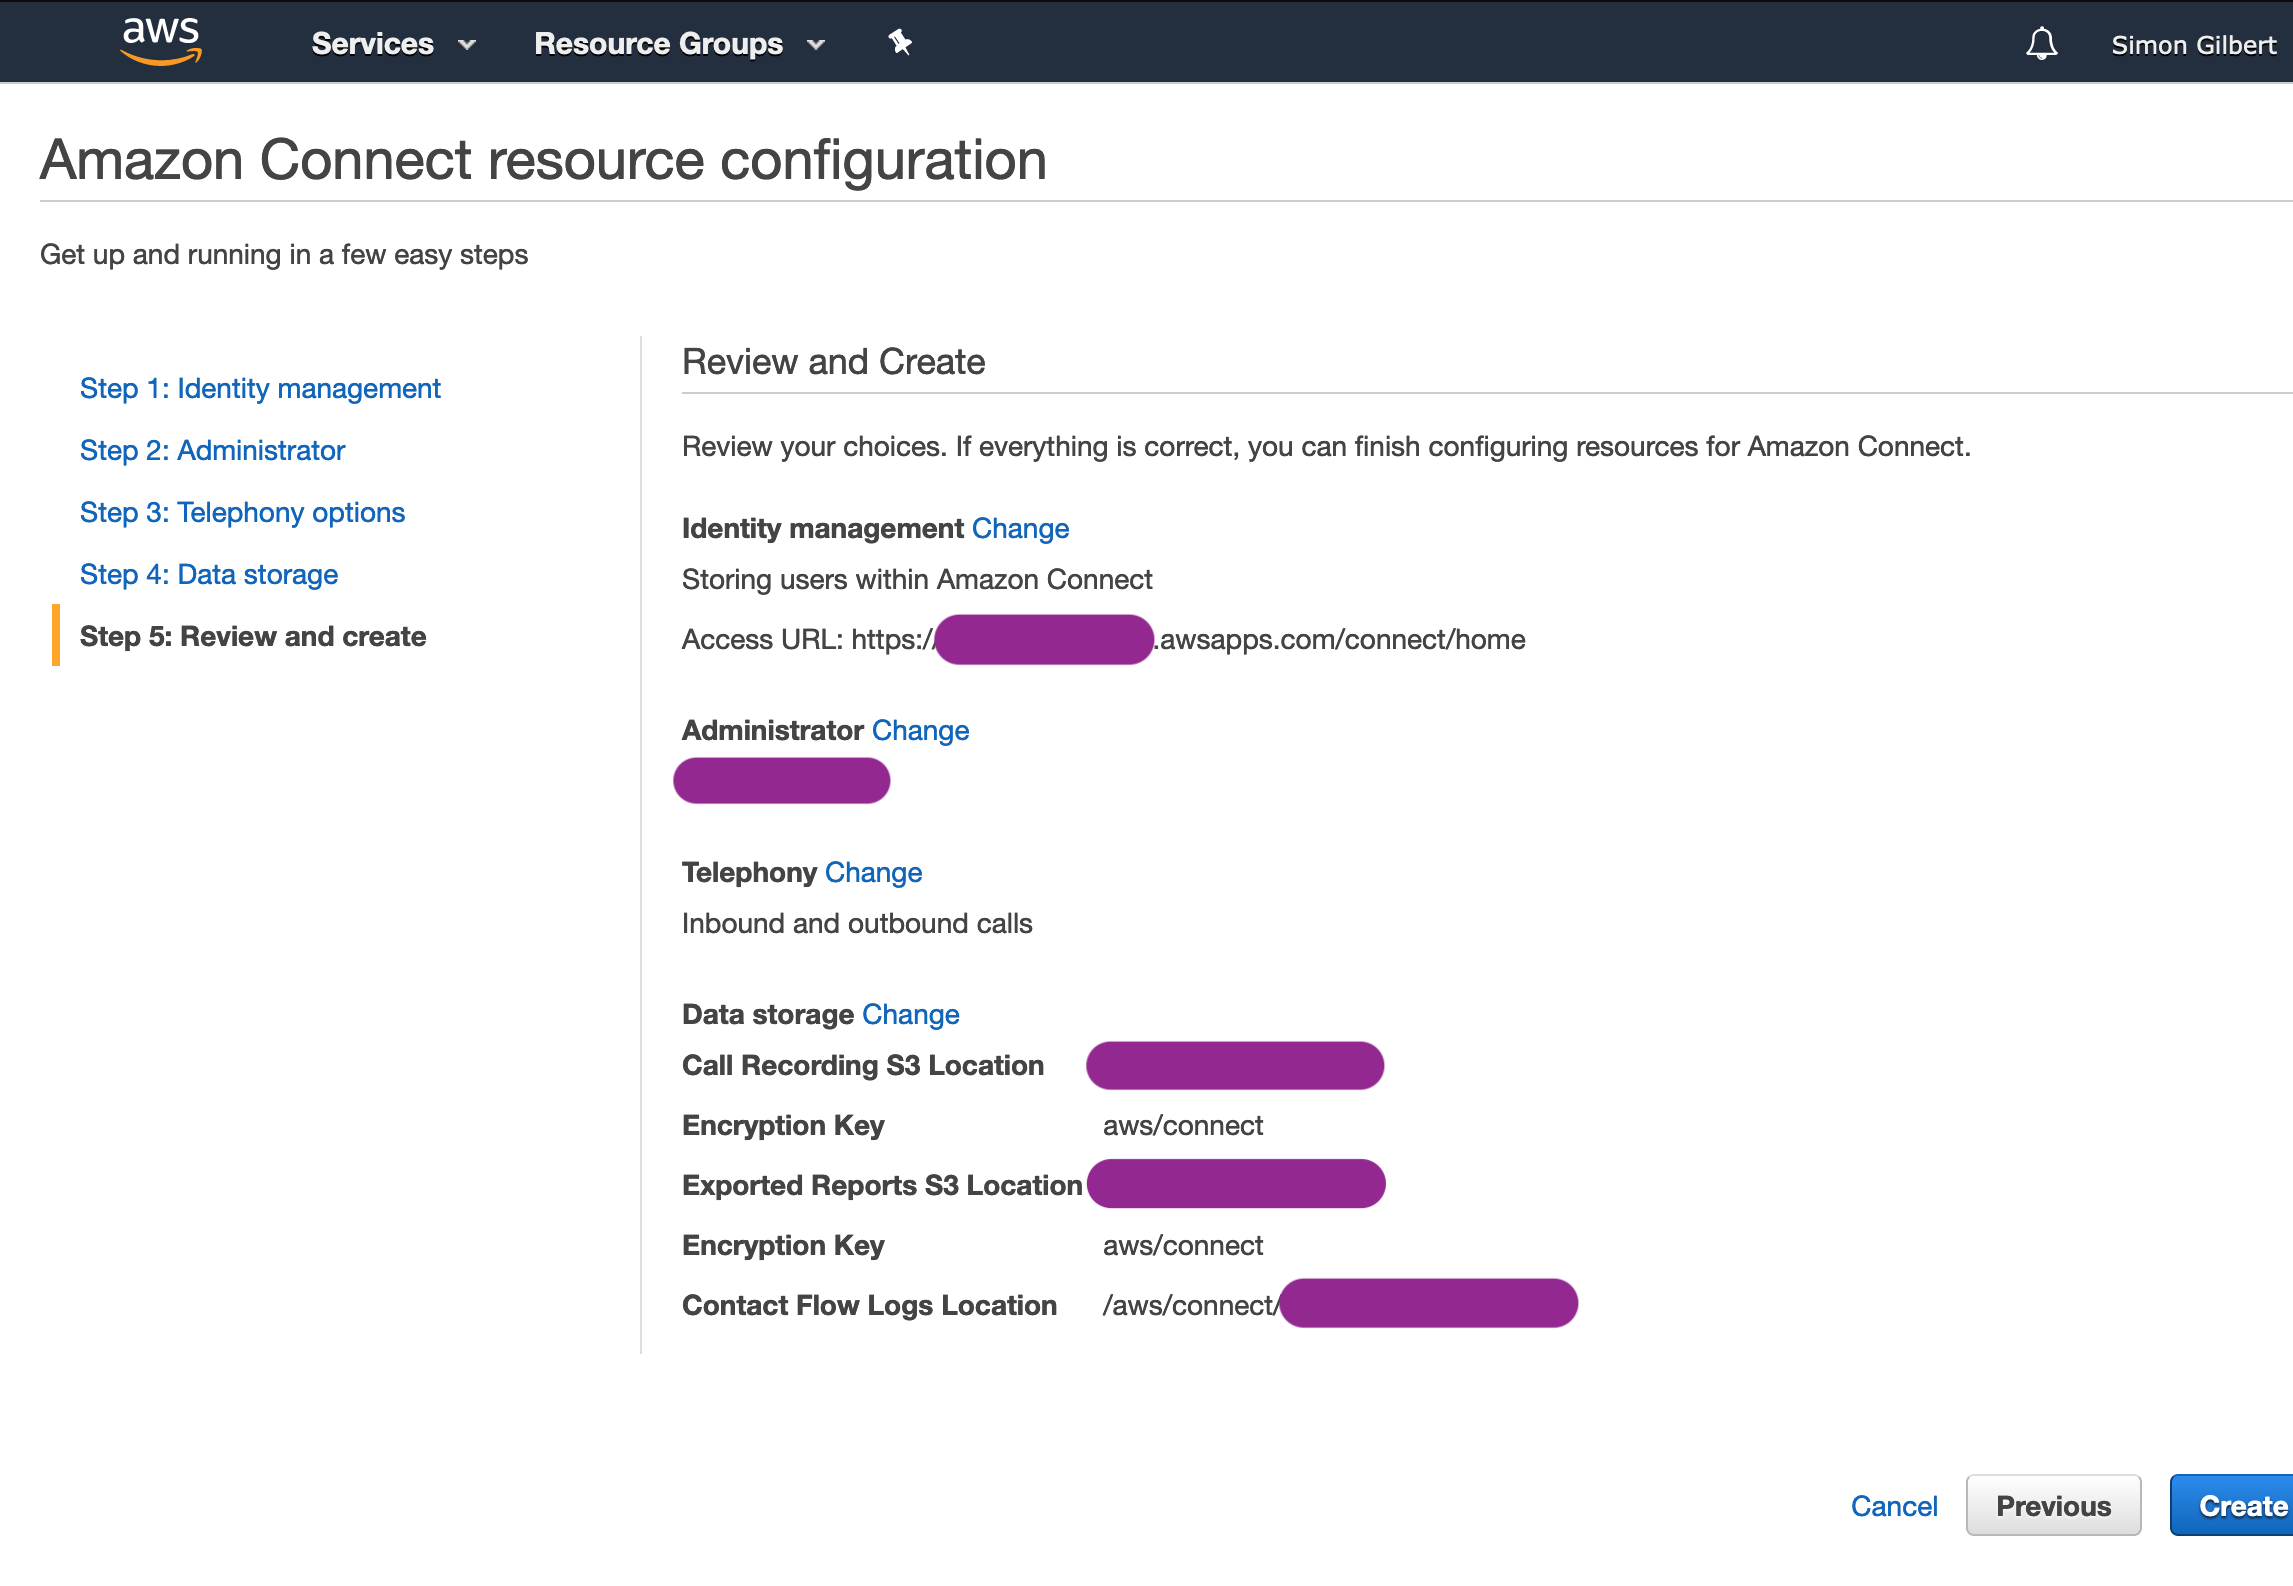Select Step 5: Review and create
This screenshot has height=1586, width=2293.
pyautogui.click(x=253, y=636)
